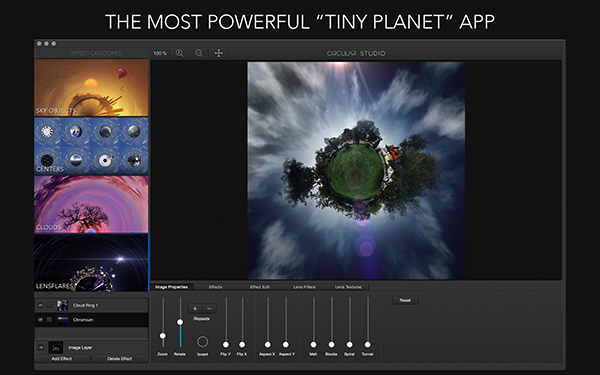Open the Sky Objects effect category
The image size is (600, 375).
pyautogui.click(x=91, y=88)
